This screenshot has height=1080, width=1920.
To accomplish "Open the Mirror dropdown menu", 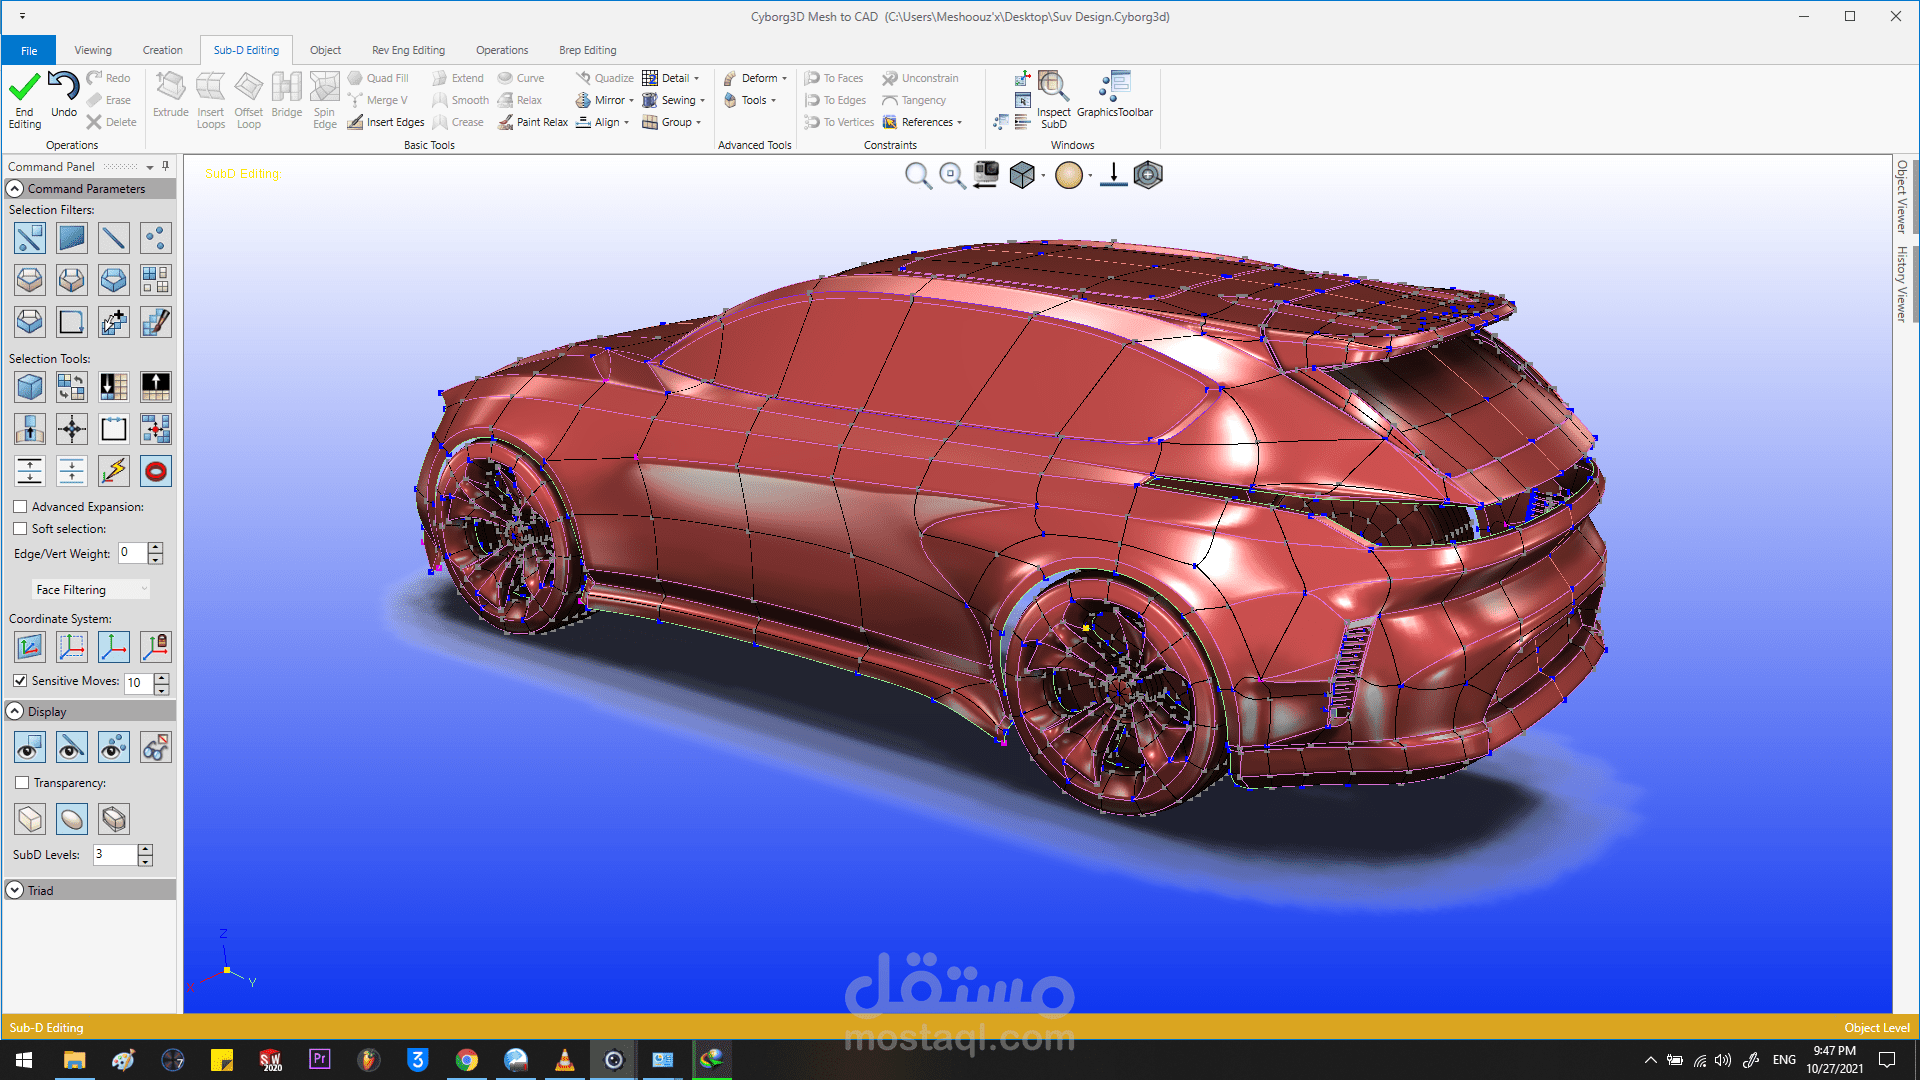I will (x=631, y=100).
